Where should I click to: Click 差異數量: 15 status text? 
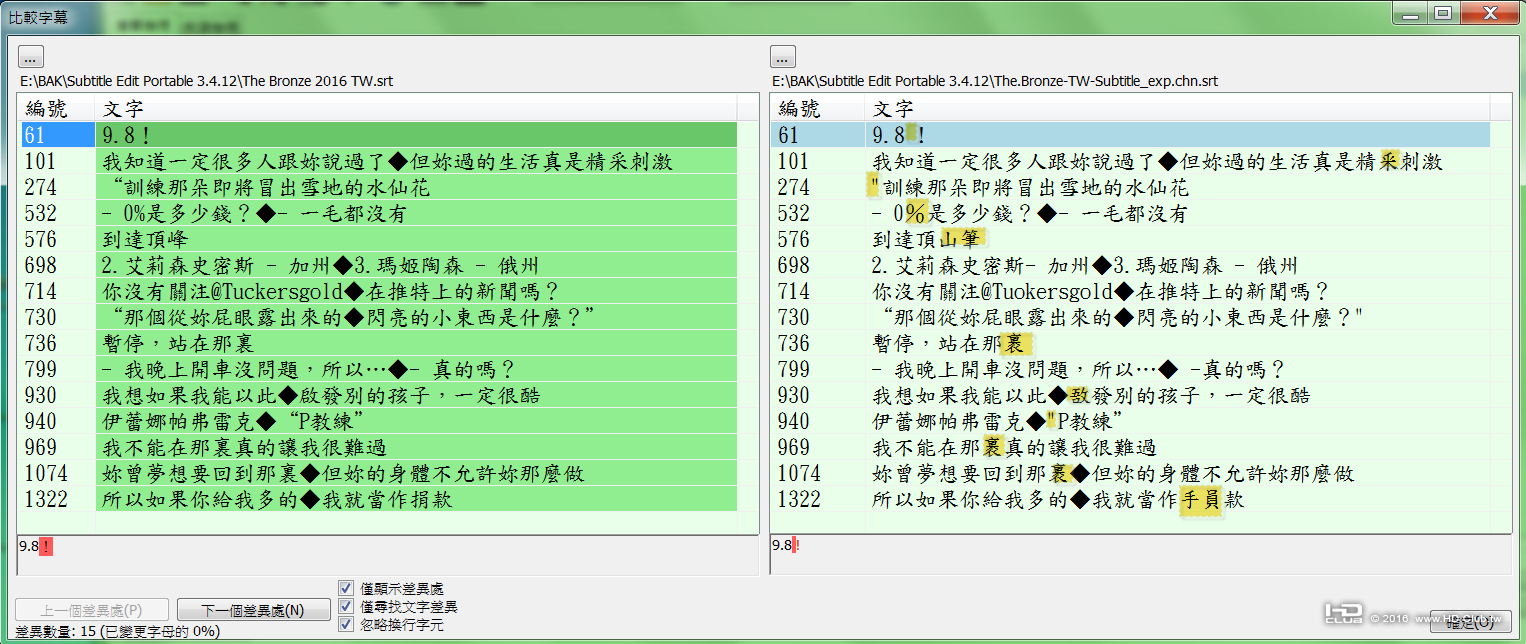point(118,631)
